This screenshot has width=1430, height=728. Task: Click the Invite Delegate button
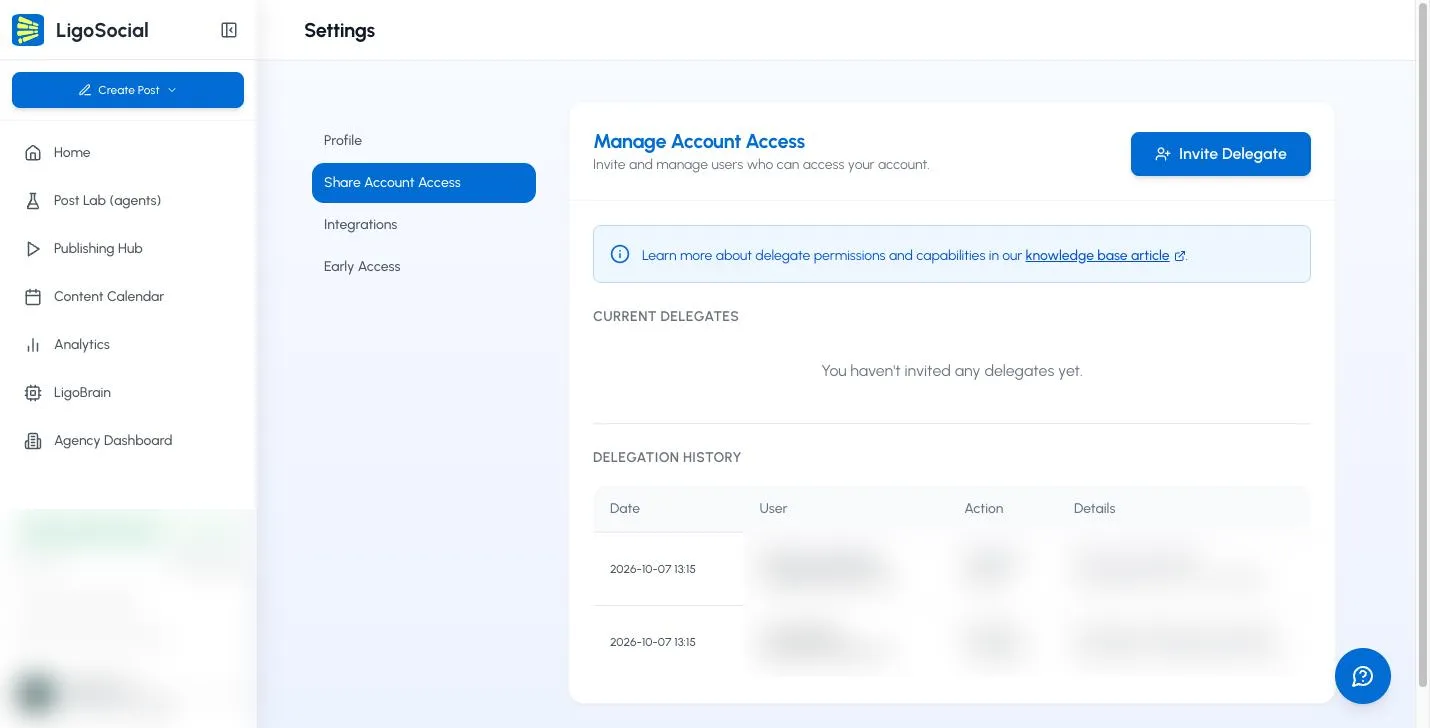pyautogui.click(x=1221, y=154)
